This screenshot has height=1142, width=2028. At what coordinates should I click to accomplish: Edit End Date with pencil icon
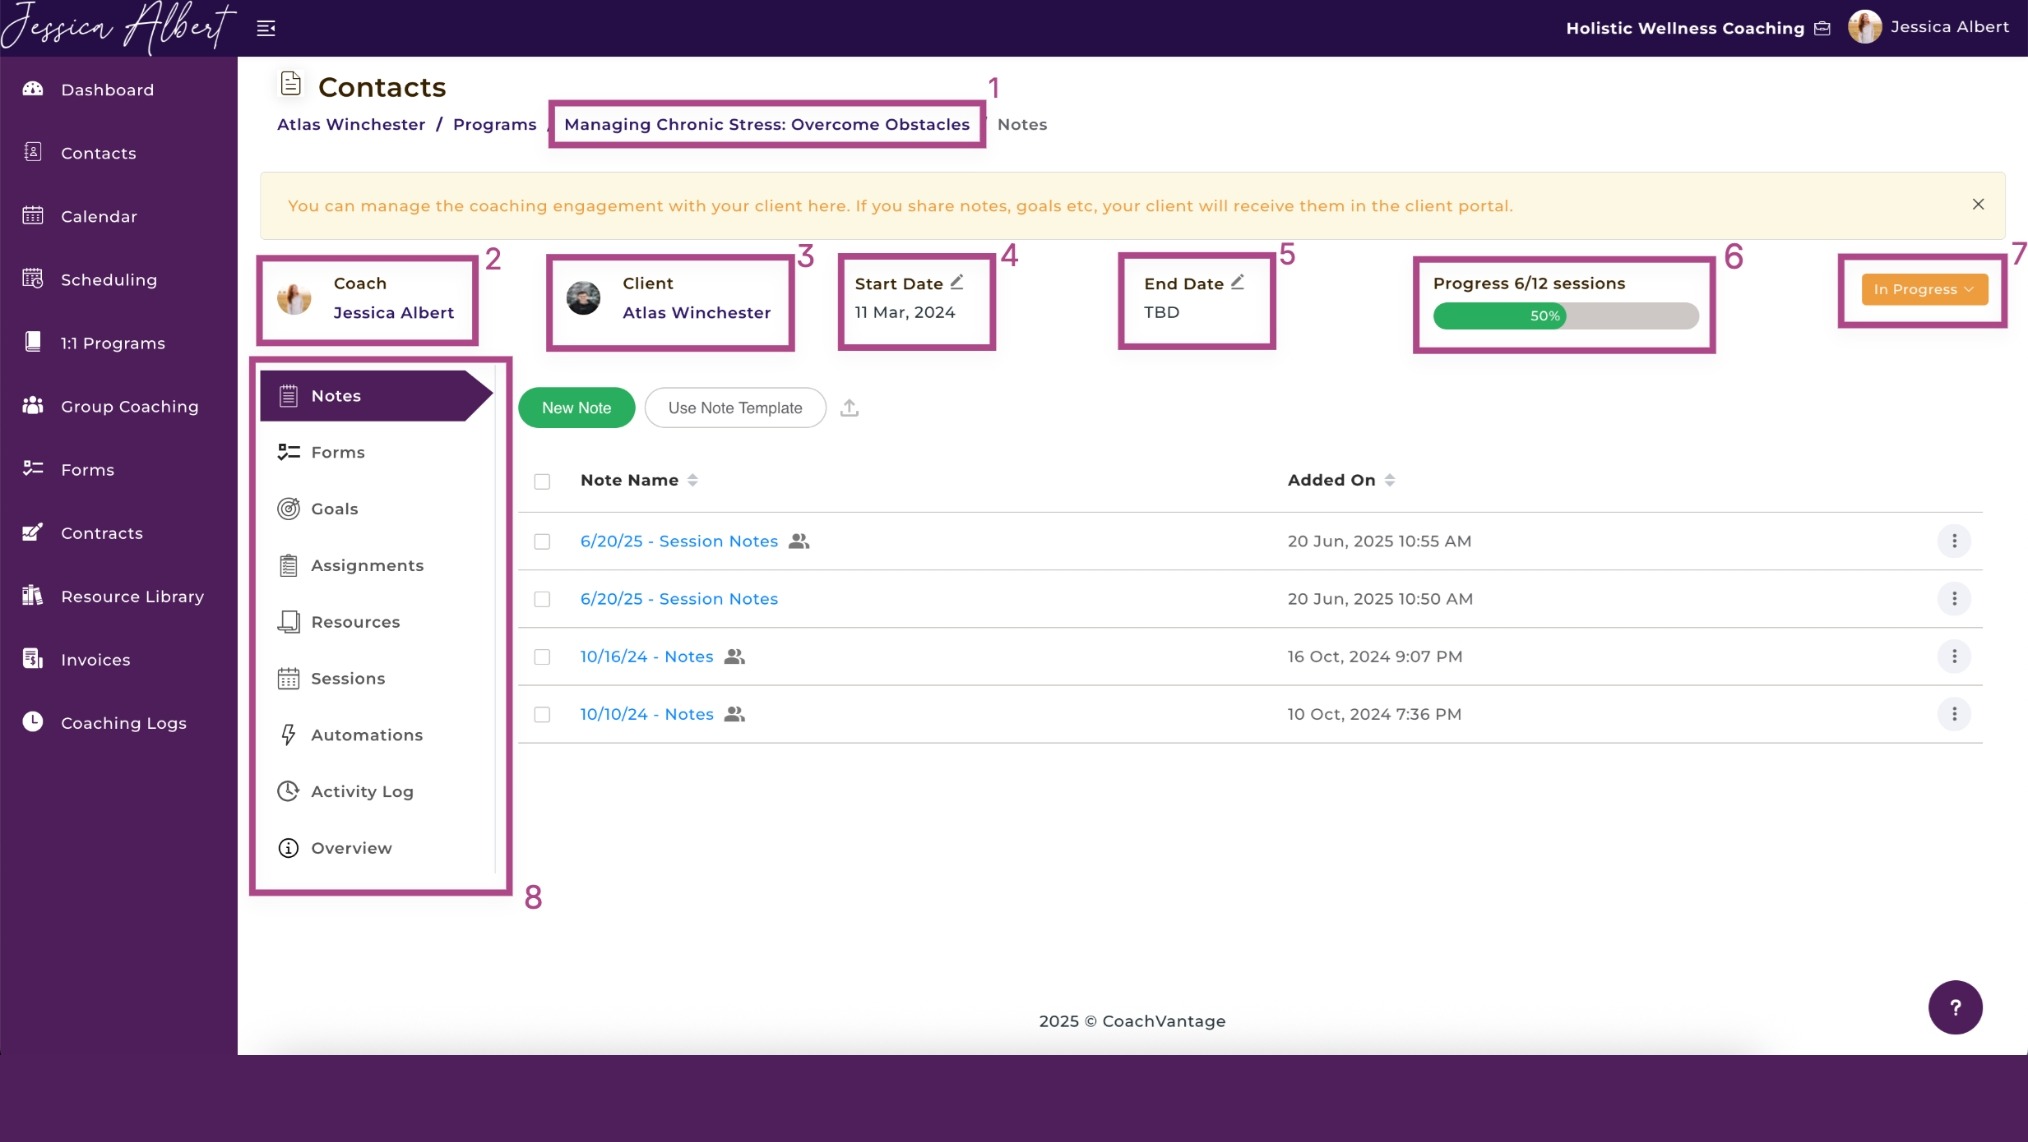pos(1237,283)
